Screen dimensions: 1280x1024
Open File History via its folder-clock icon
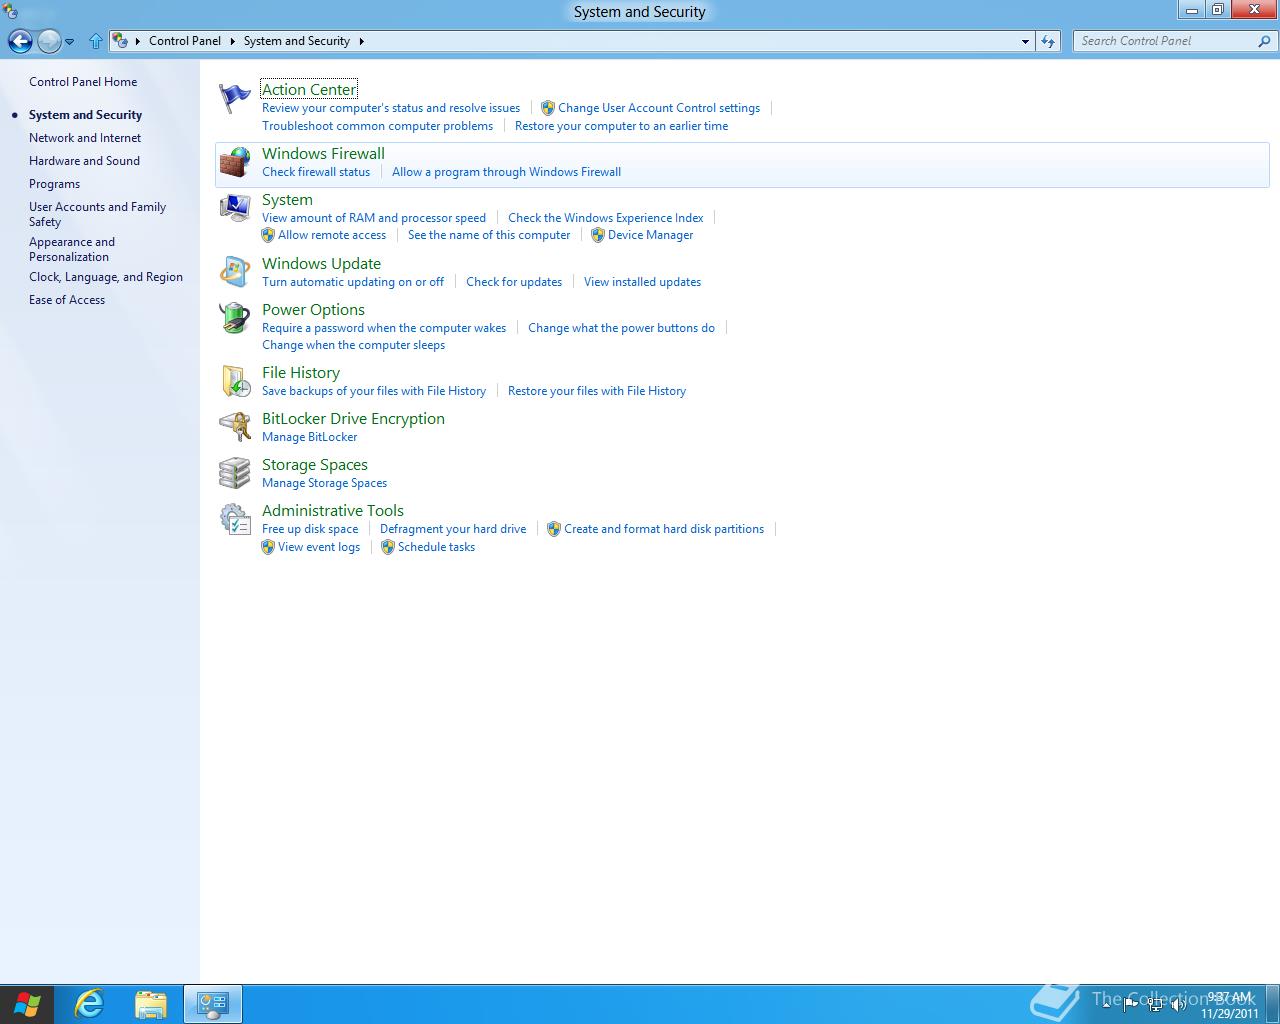click(235, 381)
